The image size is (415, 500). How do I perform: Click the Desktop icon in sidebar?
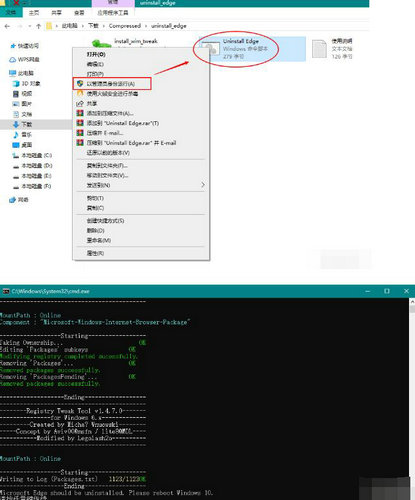[x=16, y=145]
